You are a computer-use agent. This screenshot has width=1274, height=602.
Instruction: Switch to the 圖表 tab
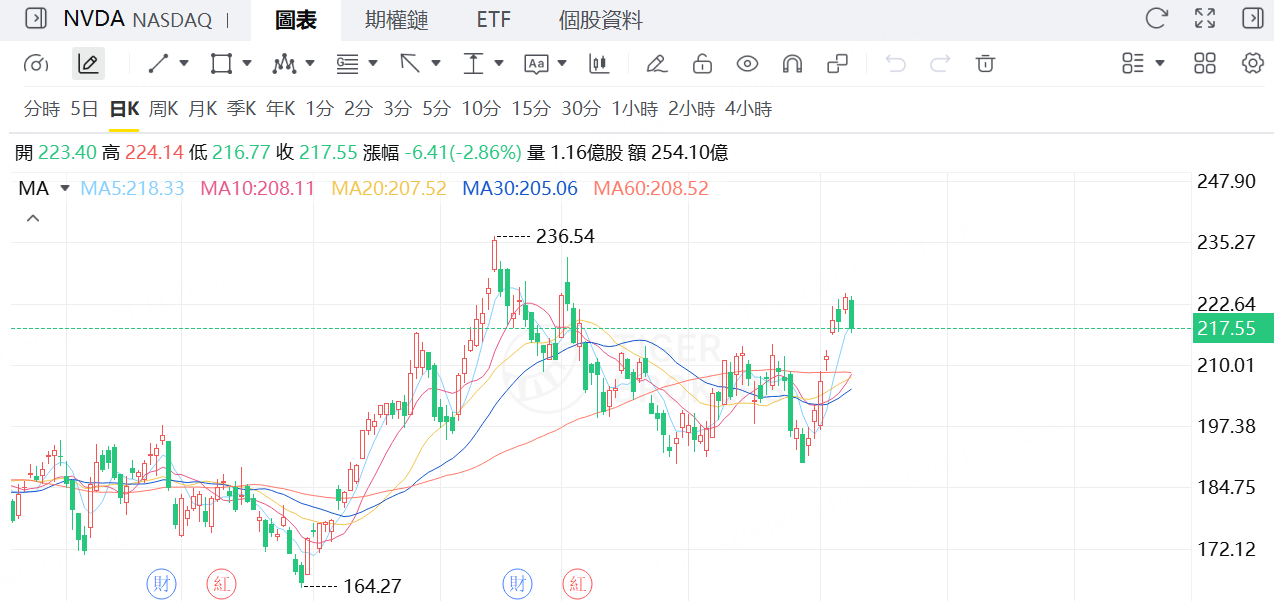294,20
